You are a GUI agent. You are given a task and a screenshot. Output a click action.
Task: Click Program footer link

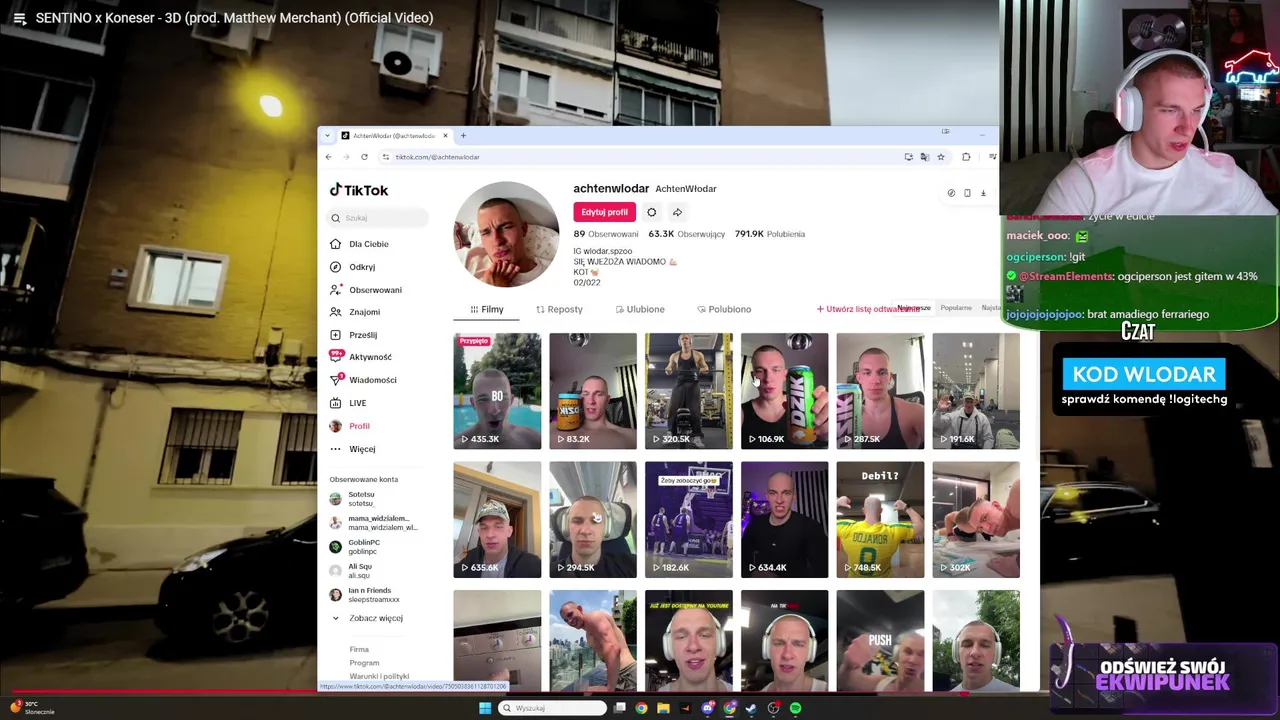364,662
